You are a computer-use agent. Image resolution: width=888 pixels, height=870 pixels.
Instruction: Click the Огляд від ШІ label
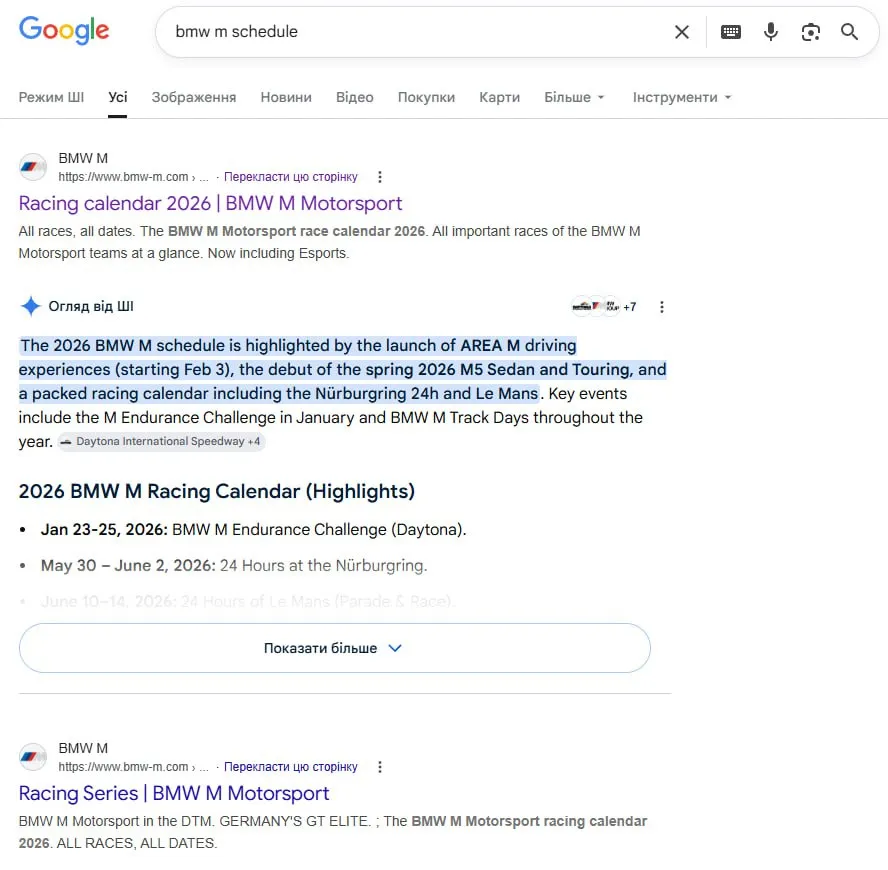[x=91, y=306]
